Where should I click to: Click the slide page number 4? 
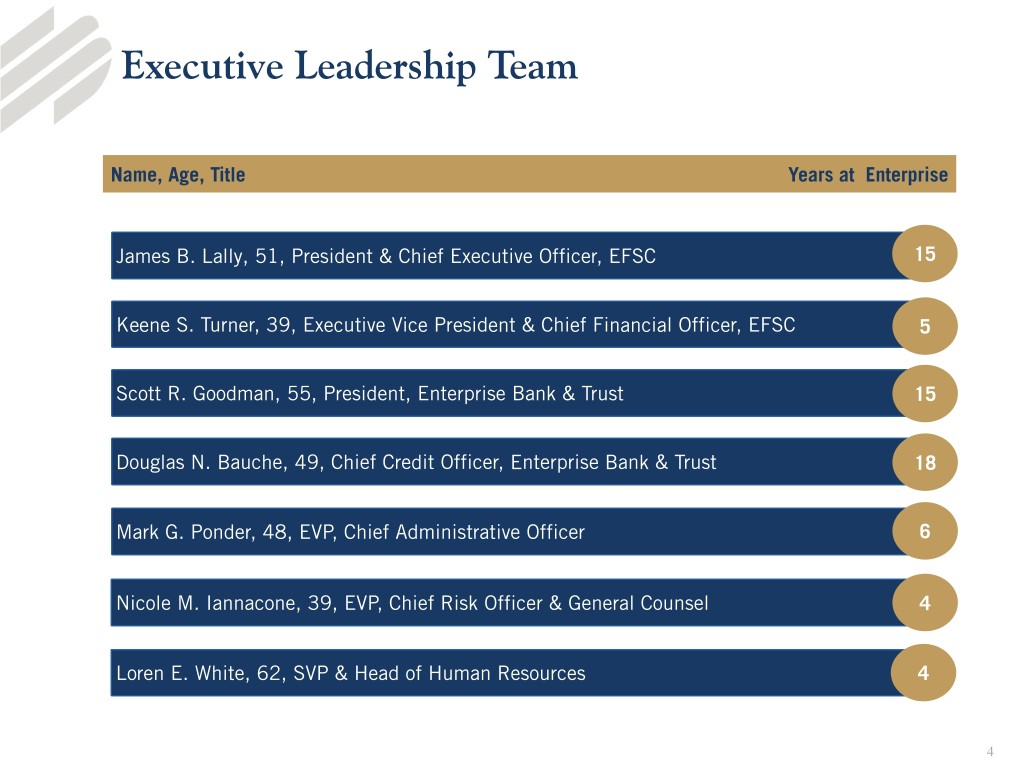(x=990, y=752)
